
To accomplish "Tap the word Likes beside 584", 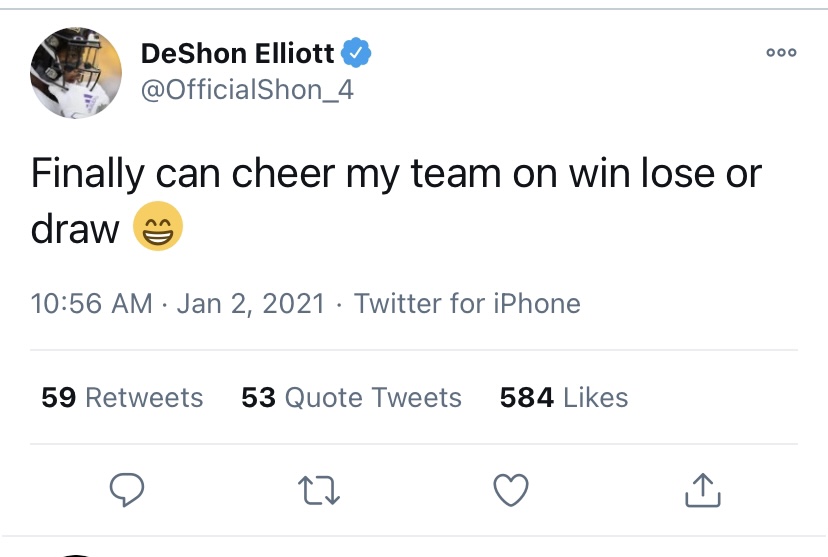I will click(x=596, y=397).
